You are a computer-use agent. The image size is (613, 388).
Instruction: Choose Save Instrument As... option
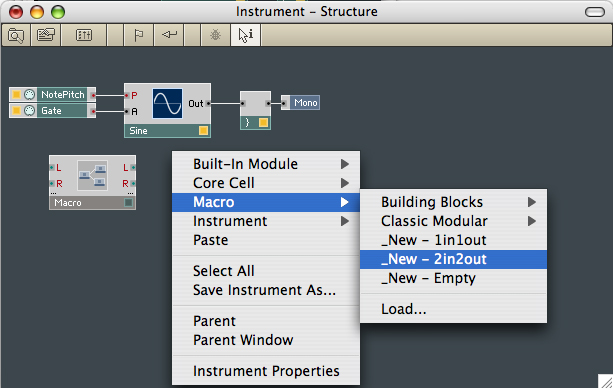click(266, 290)
